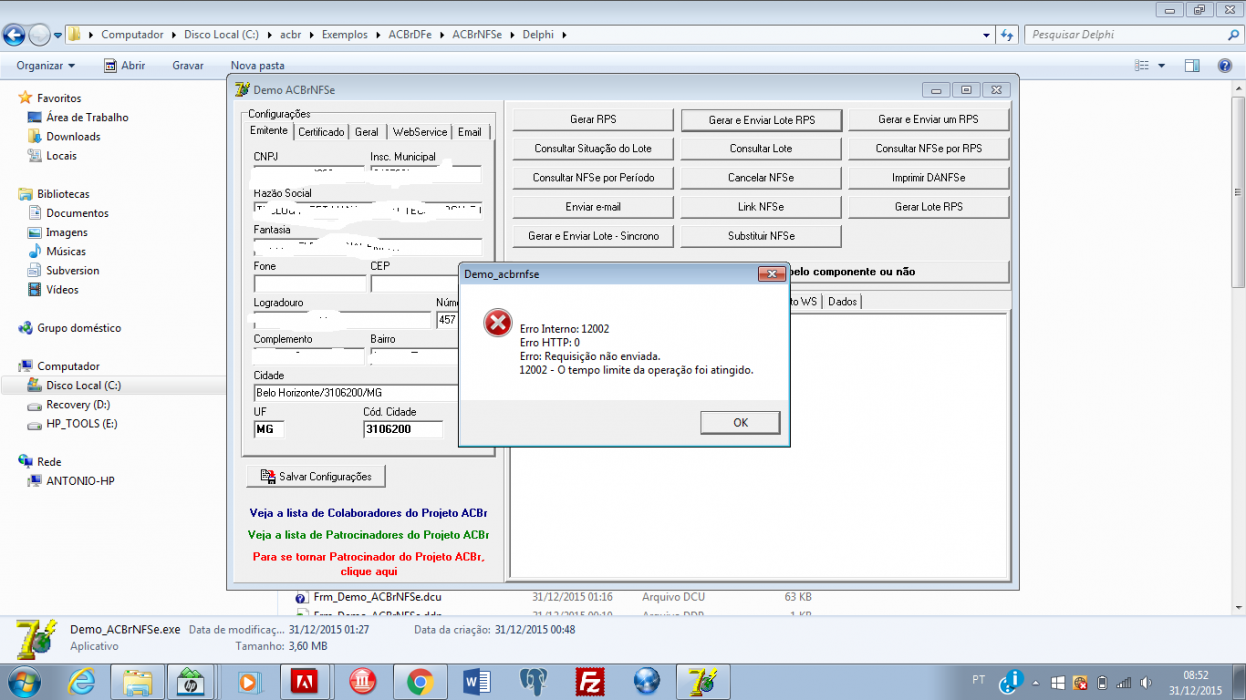Select HP_TOOLS (E:) drive
Screen dimensions: 1246x700
(x=81, y=424)
